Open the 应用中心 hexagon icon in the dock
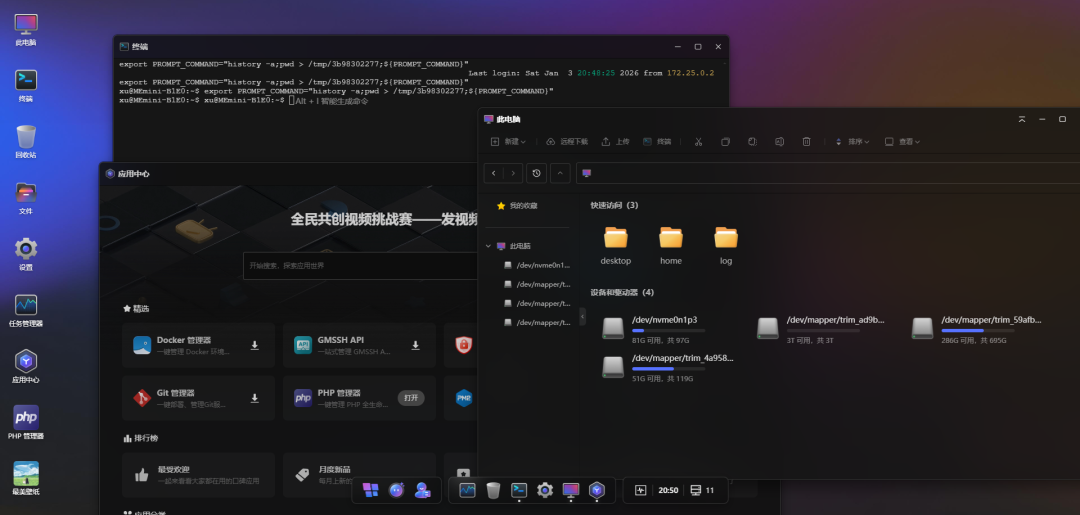Viewport: 1080px width, 515px height. (597, 490)
